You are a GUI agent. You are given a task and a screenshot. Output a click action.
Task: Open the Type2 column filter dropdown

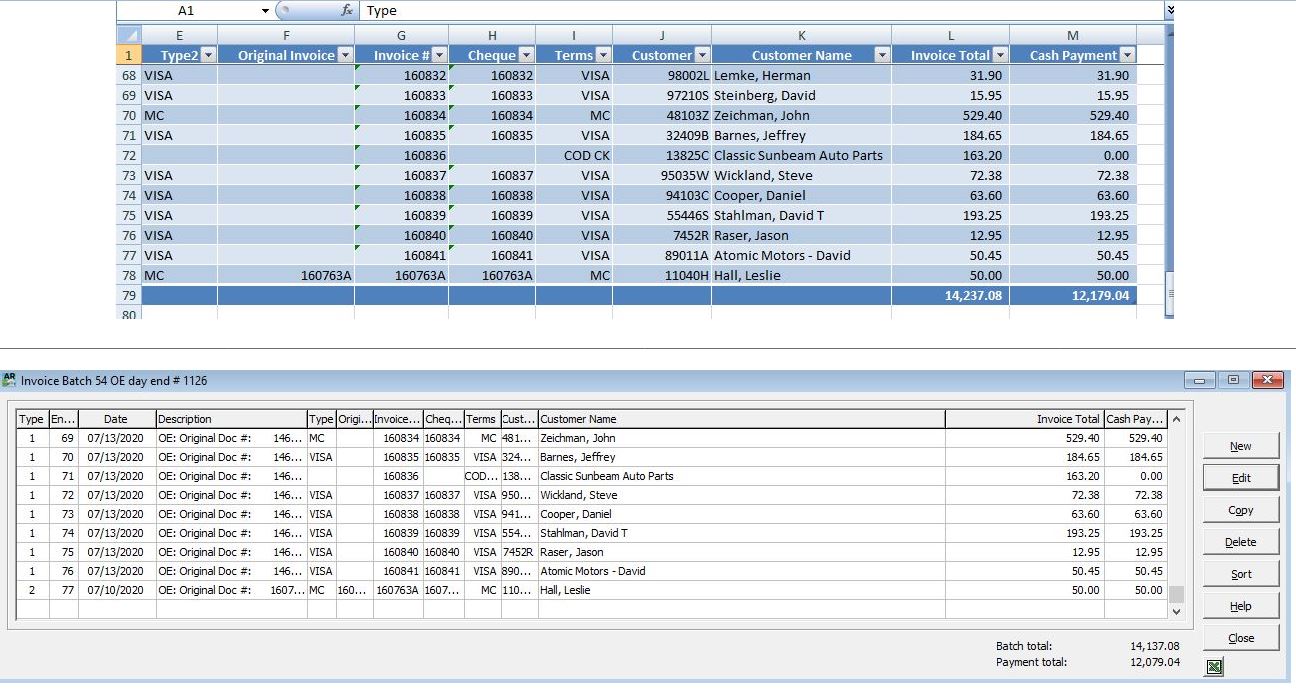[x=209, y=56]
